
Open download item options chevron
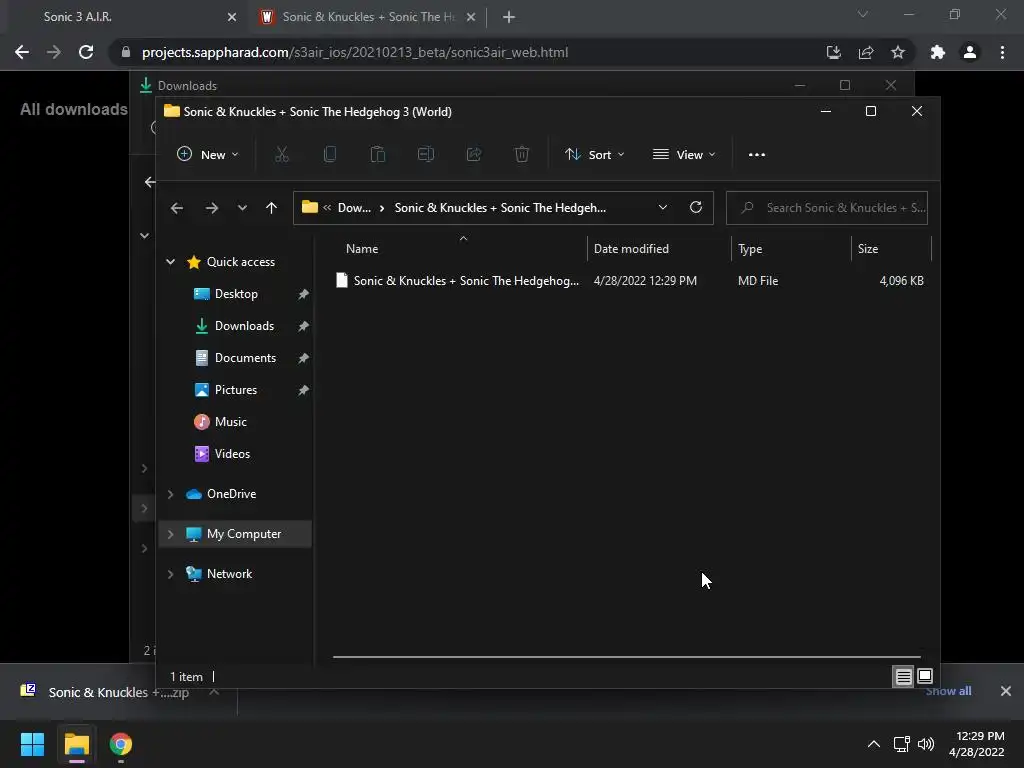(x=214, y=692)
